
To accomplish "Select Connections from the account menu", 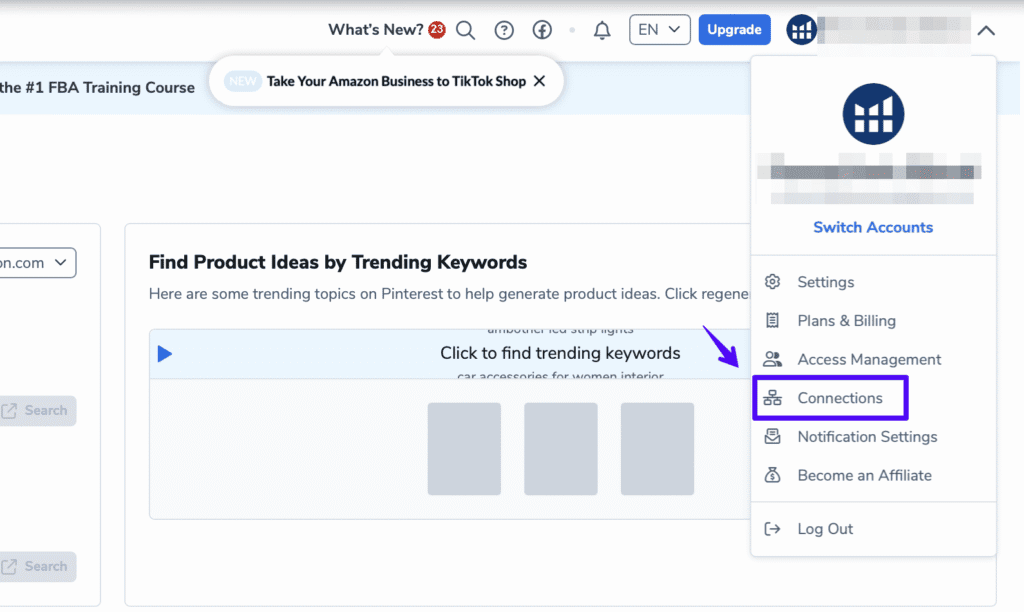I will (x=839, y=398).
